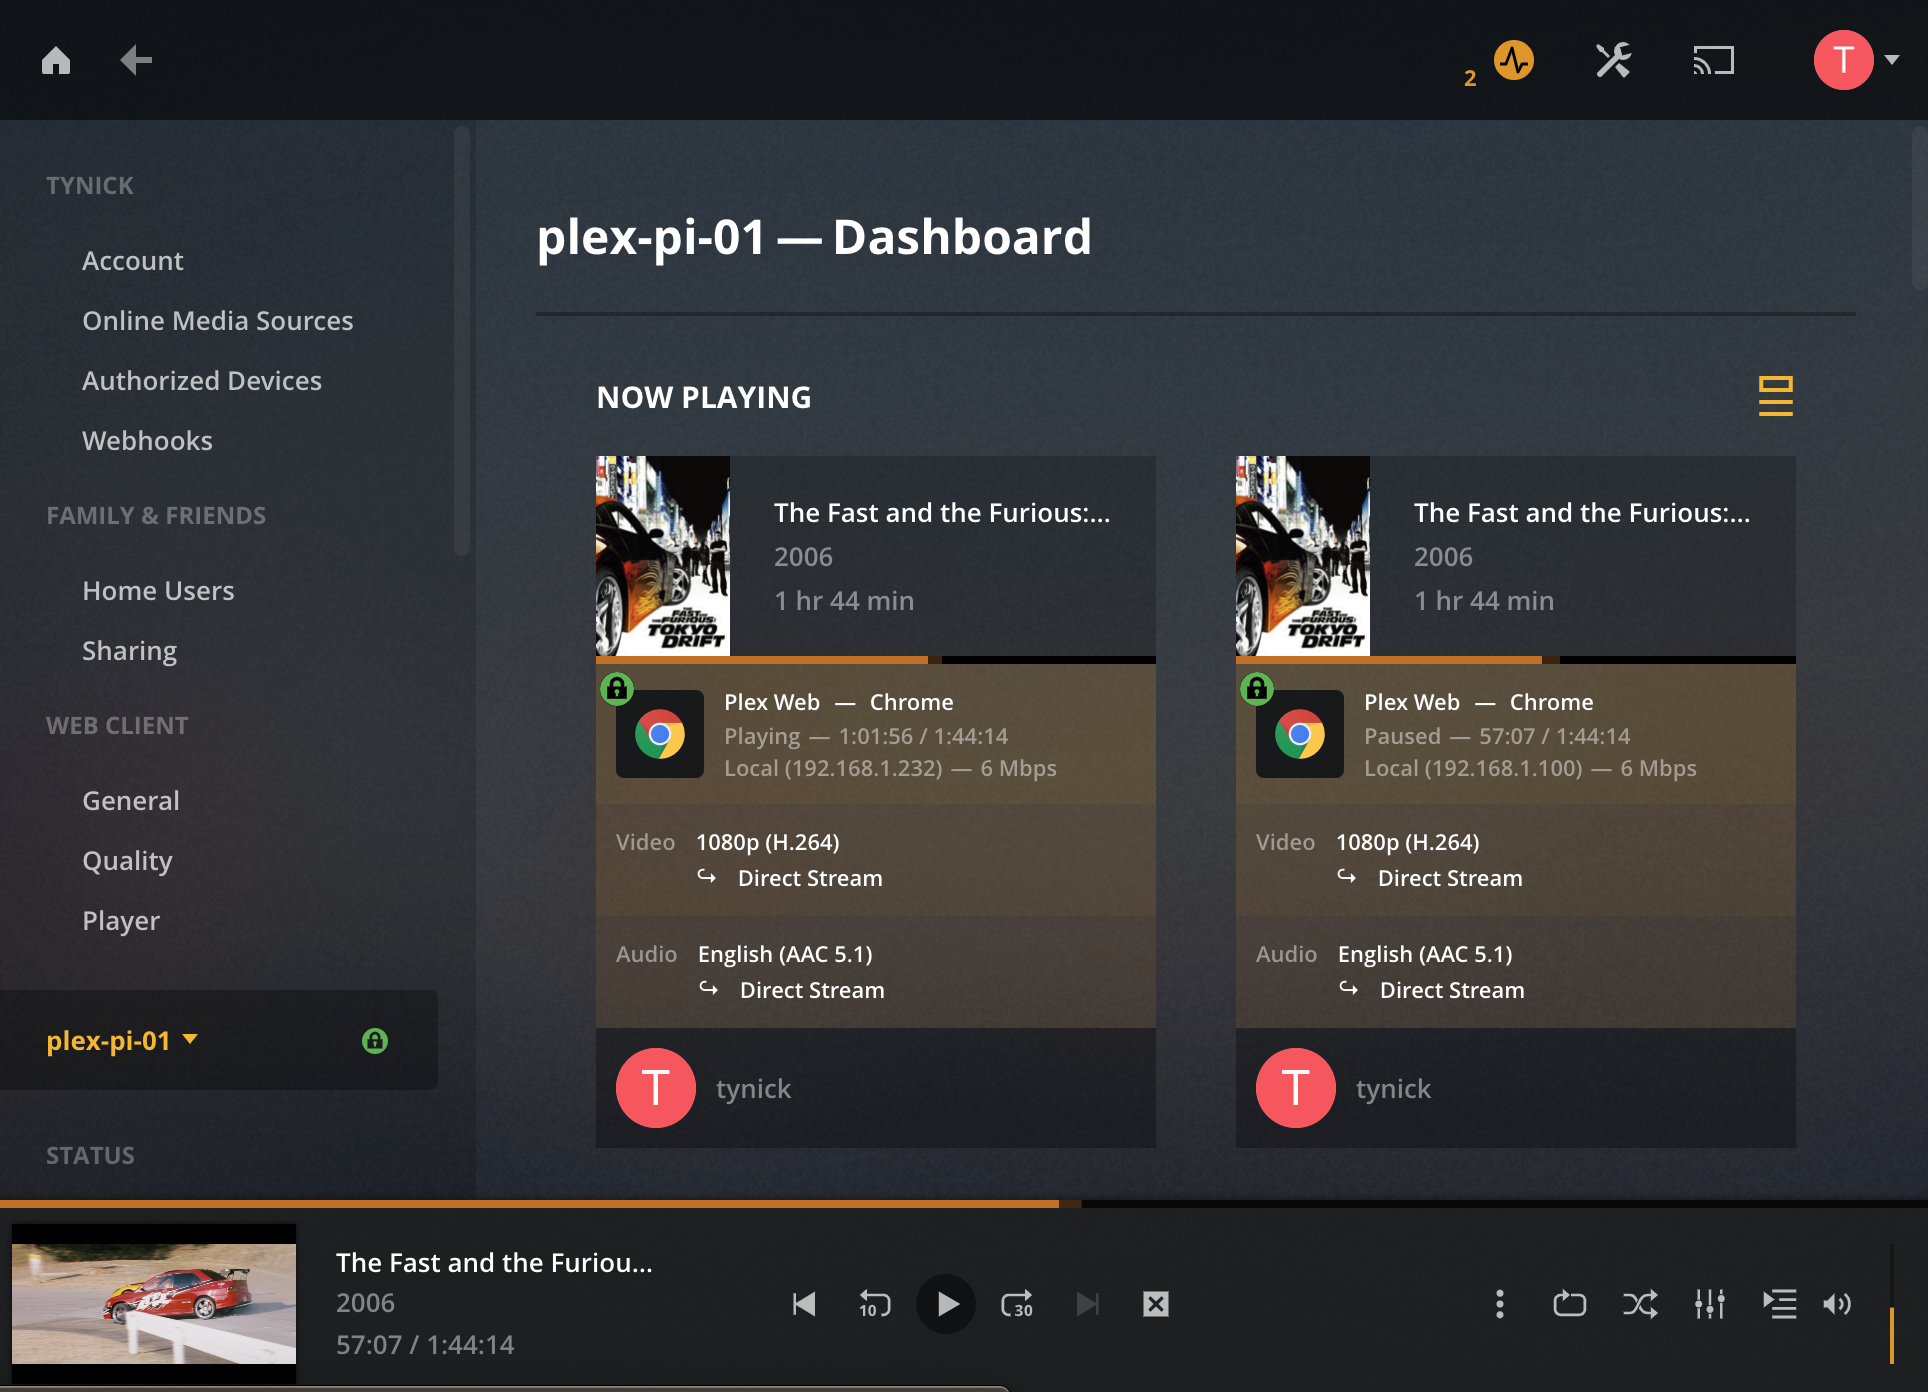Click the wrench/settings tools icon

point(1612,61)
